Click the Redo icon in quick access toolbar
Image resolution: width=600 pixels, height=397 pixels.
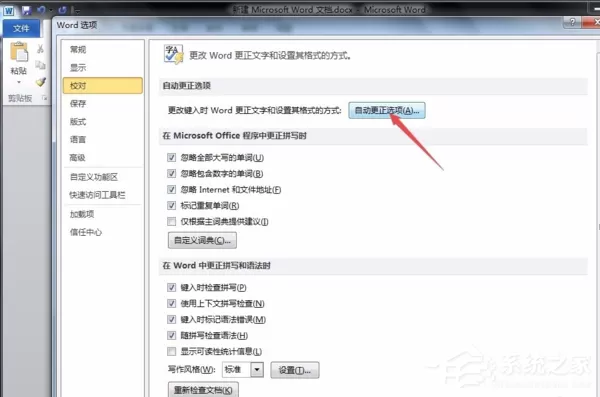pyautogui.click(x=62, y=10)
